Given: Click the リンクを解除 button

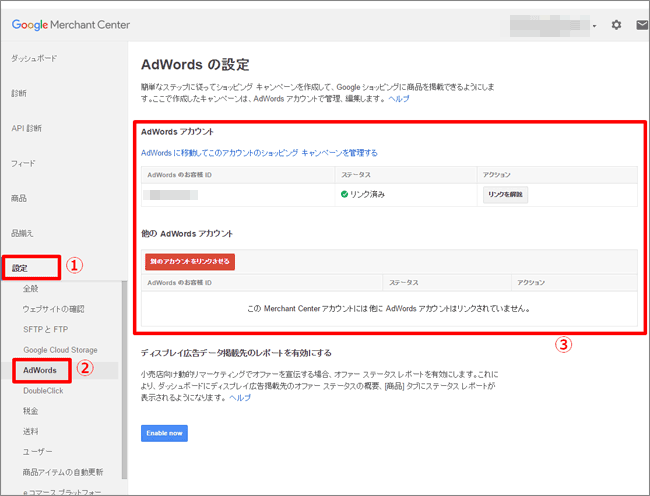Looking at the screenshot, I should pyautogui.click(x=505, y=194).
